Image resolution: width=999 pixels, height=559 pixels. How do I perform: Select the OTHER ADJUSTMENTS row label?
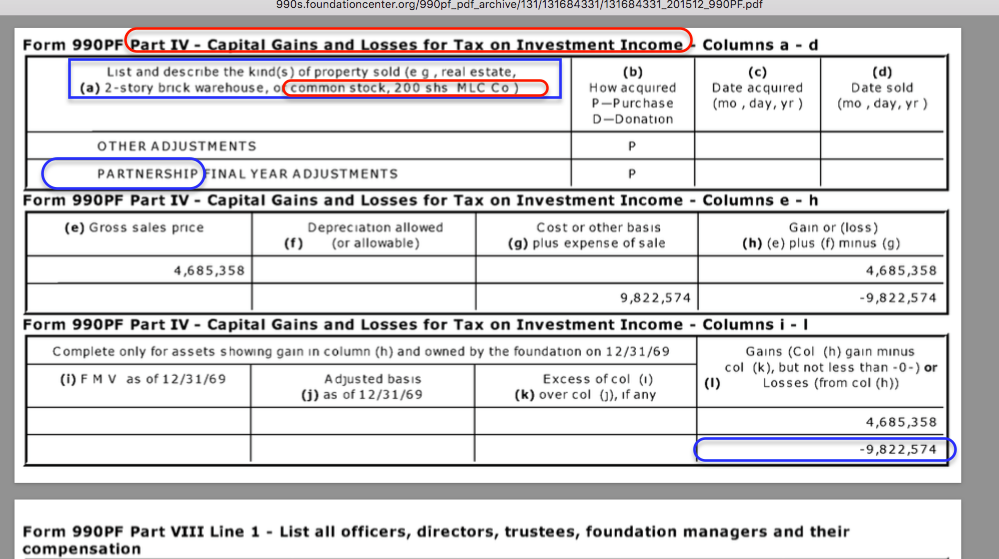[176, 146]
